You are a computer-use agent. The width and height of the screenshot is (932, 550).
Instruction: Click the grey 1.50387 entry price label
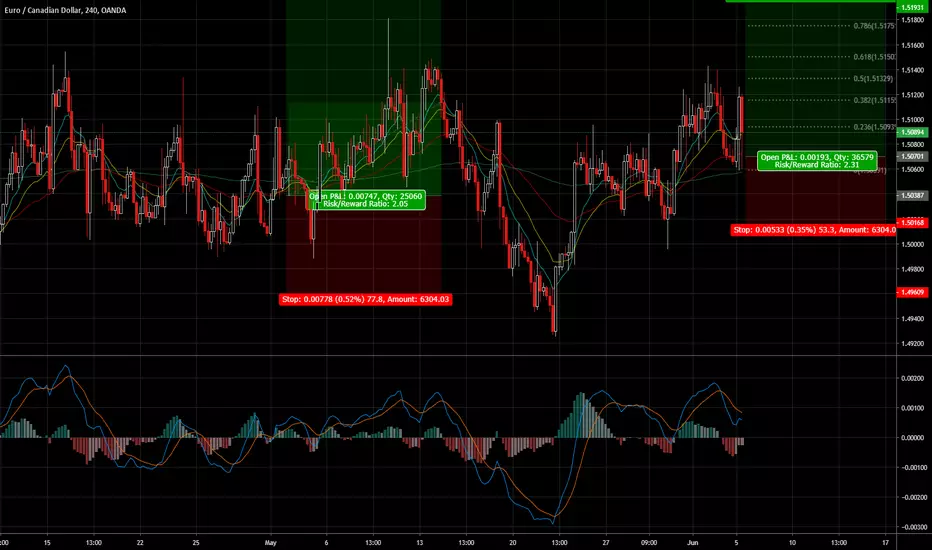coord(912,196)
